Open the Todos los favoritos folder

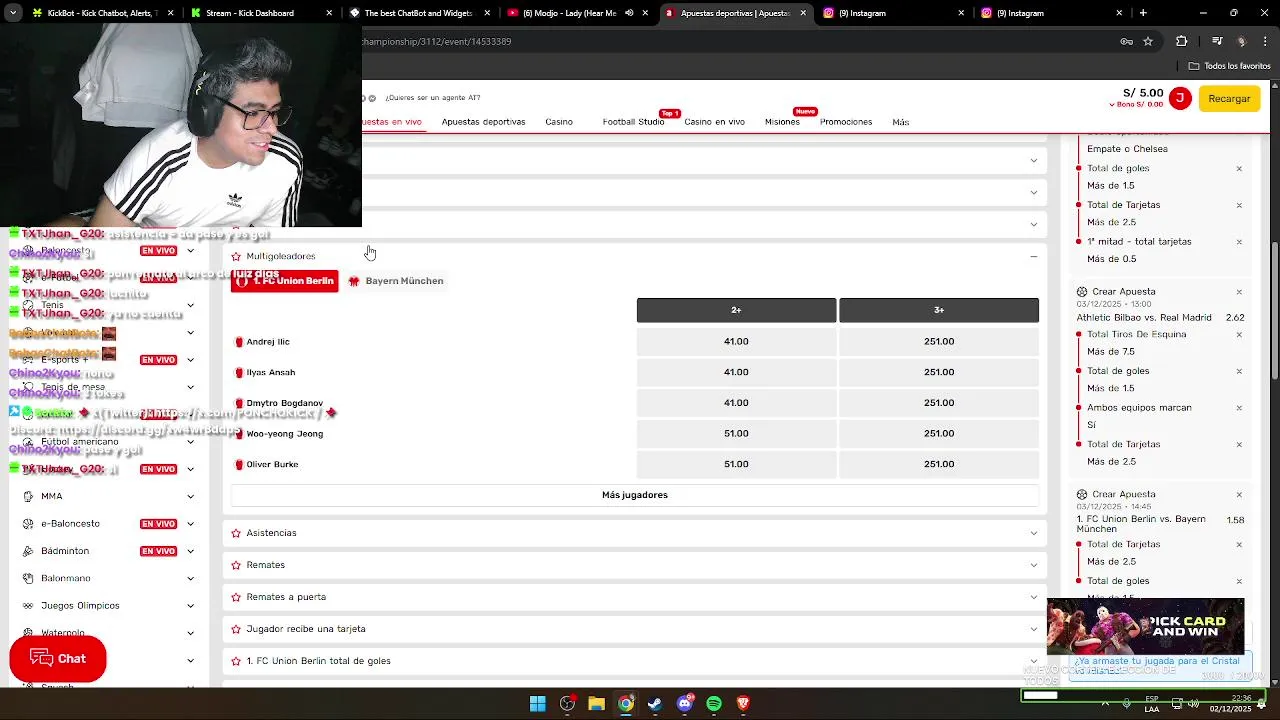pyautogui.click(x=1230, y=66)
